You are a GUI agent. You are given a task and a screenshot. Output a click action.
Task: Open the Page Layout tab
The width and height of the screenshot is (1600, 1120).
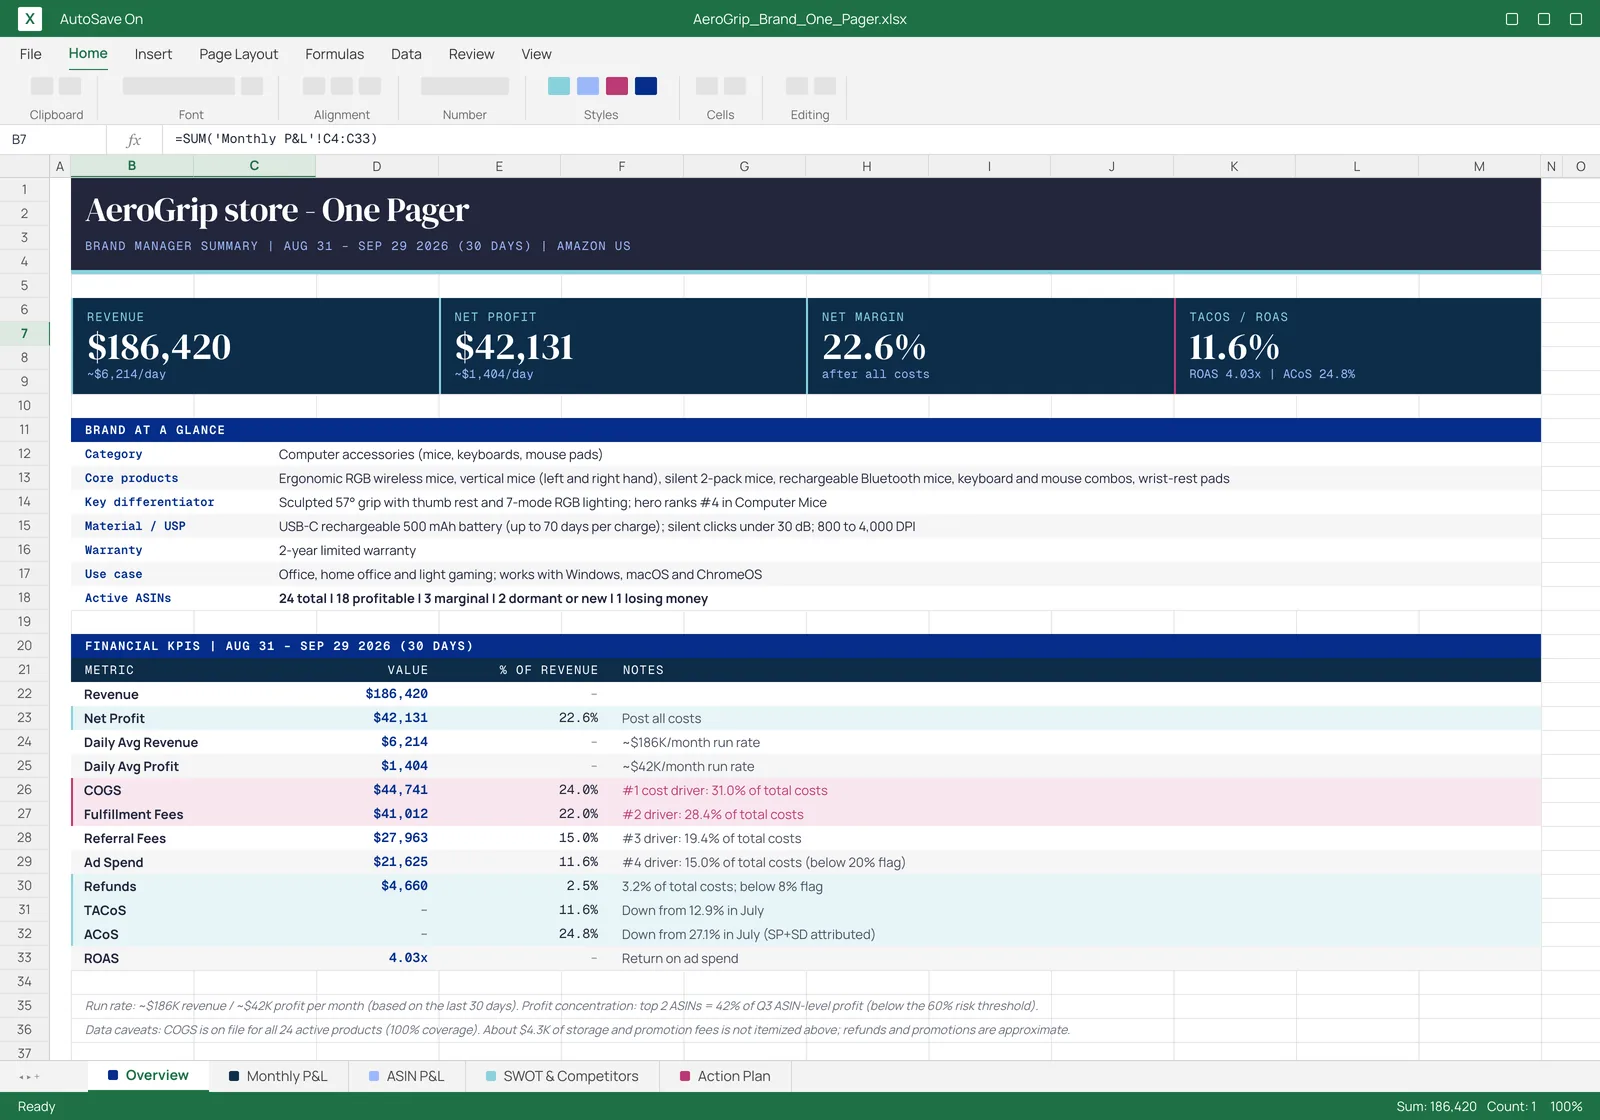(238, 54)
